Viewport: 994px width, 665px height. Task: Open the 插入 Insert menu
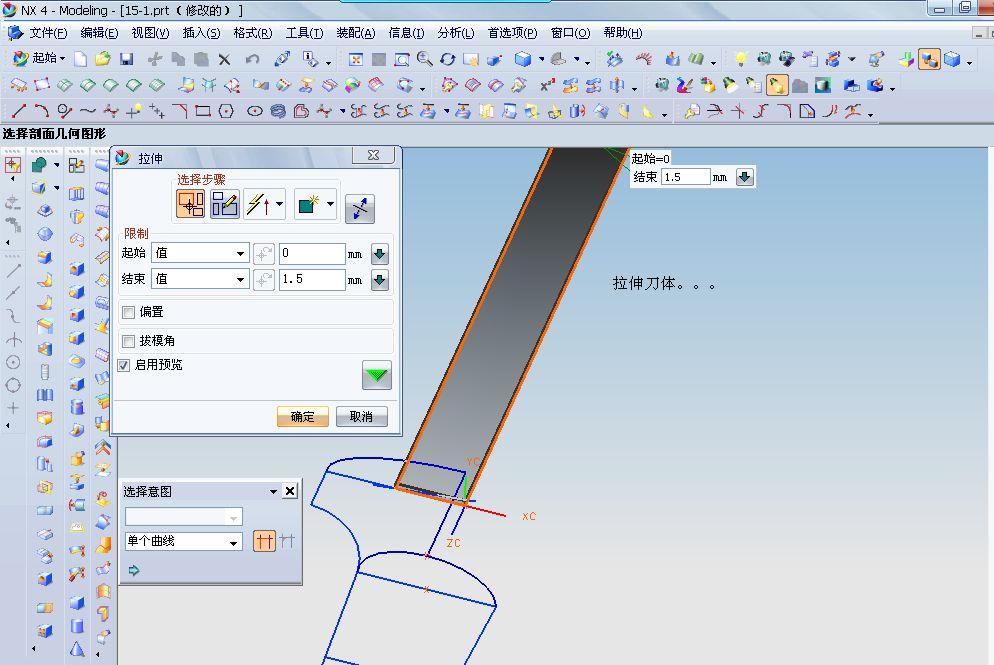click(x=201, y=33)
